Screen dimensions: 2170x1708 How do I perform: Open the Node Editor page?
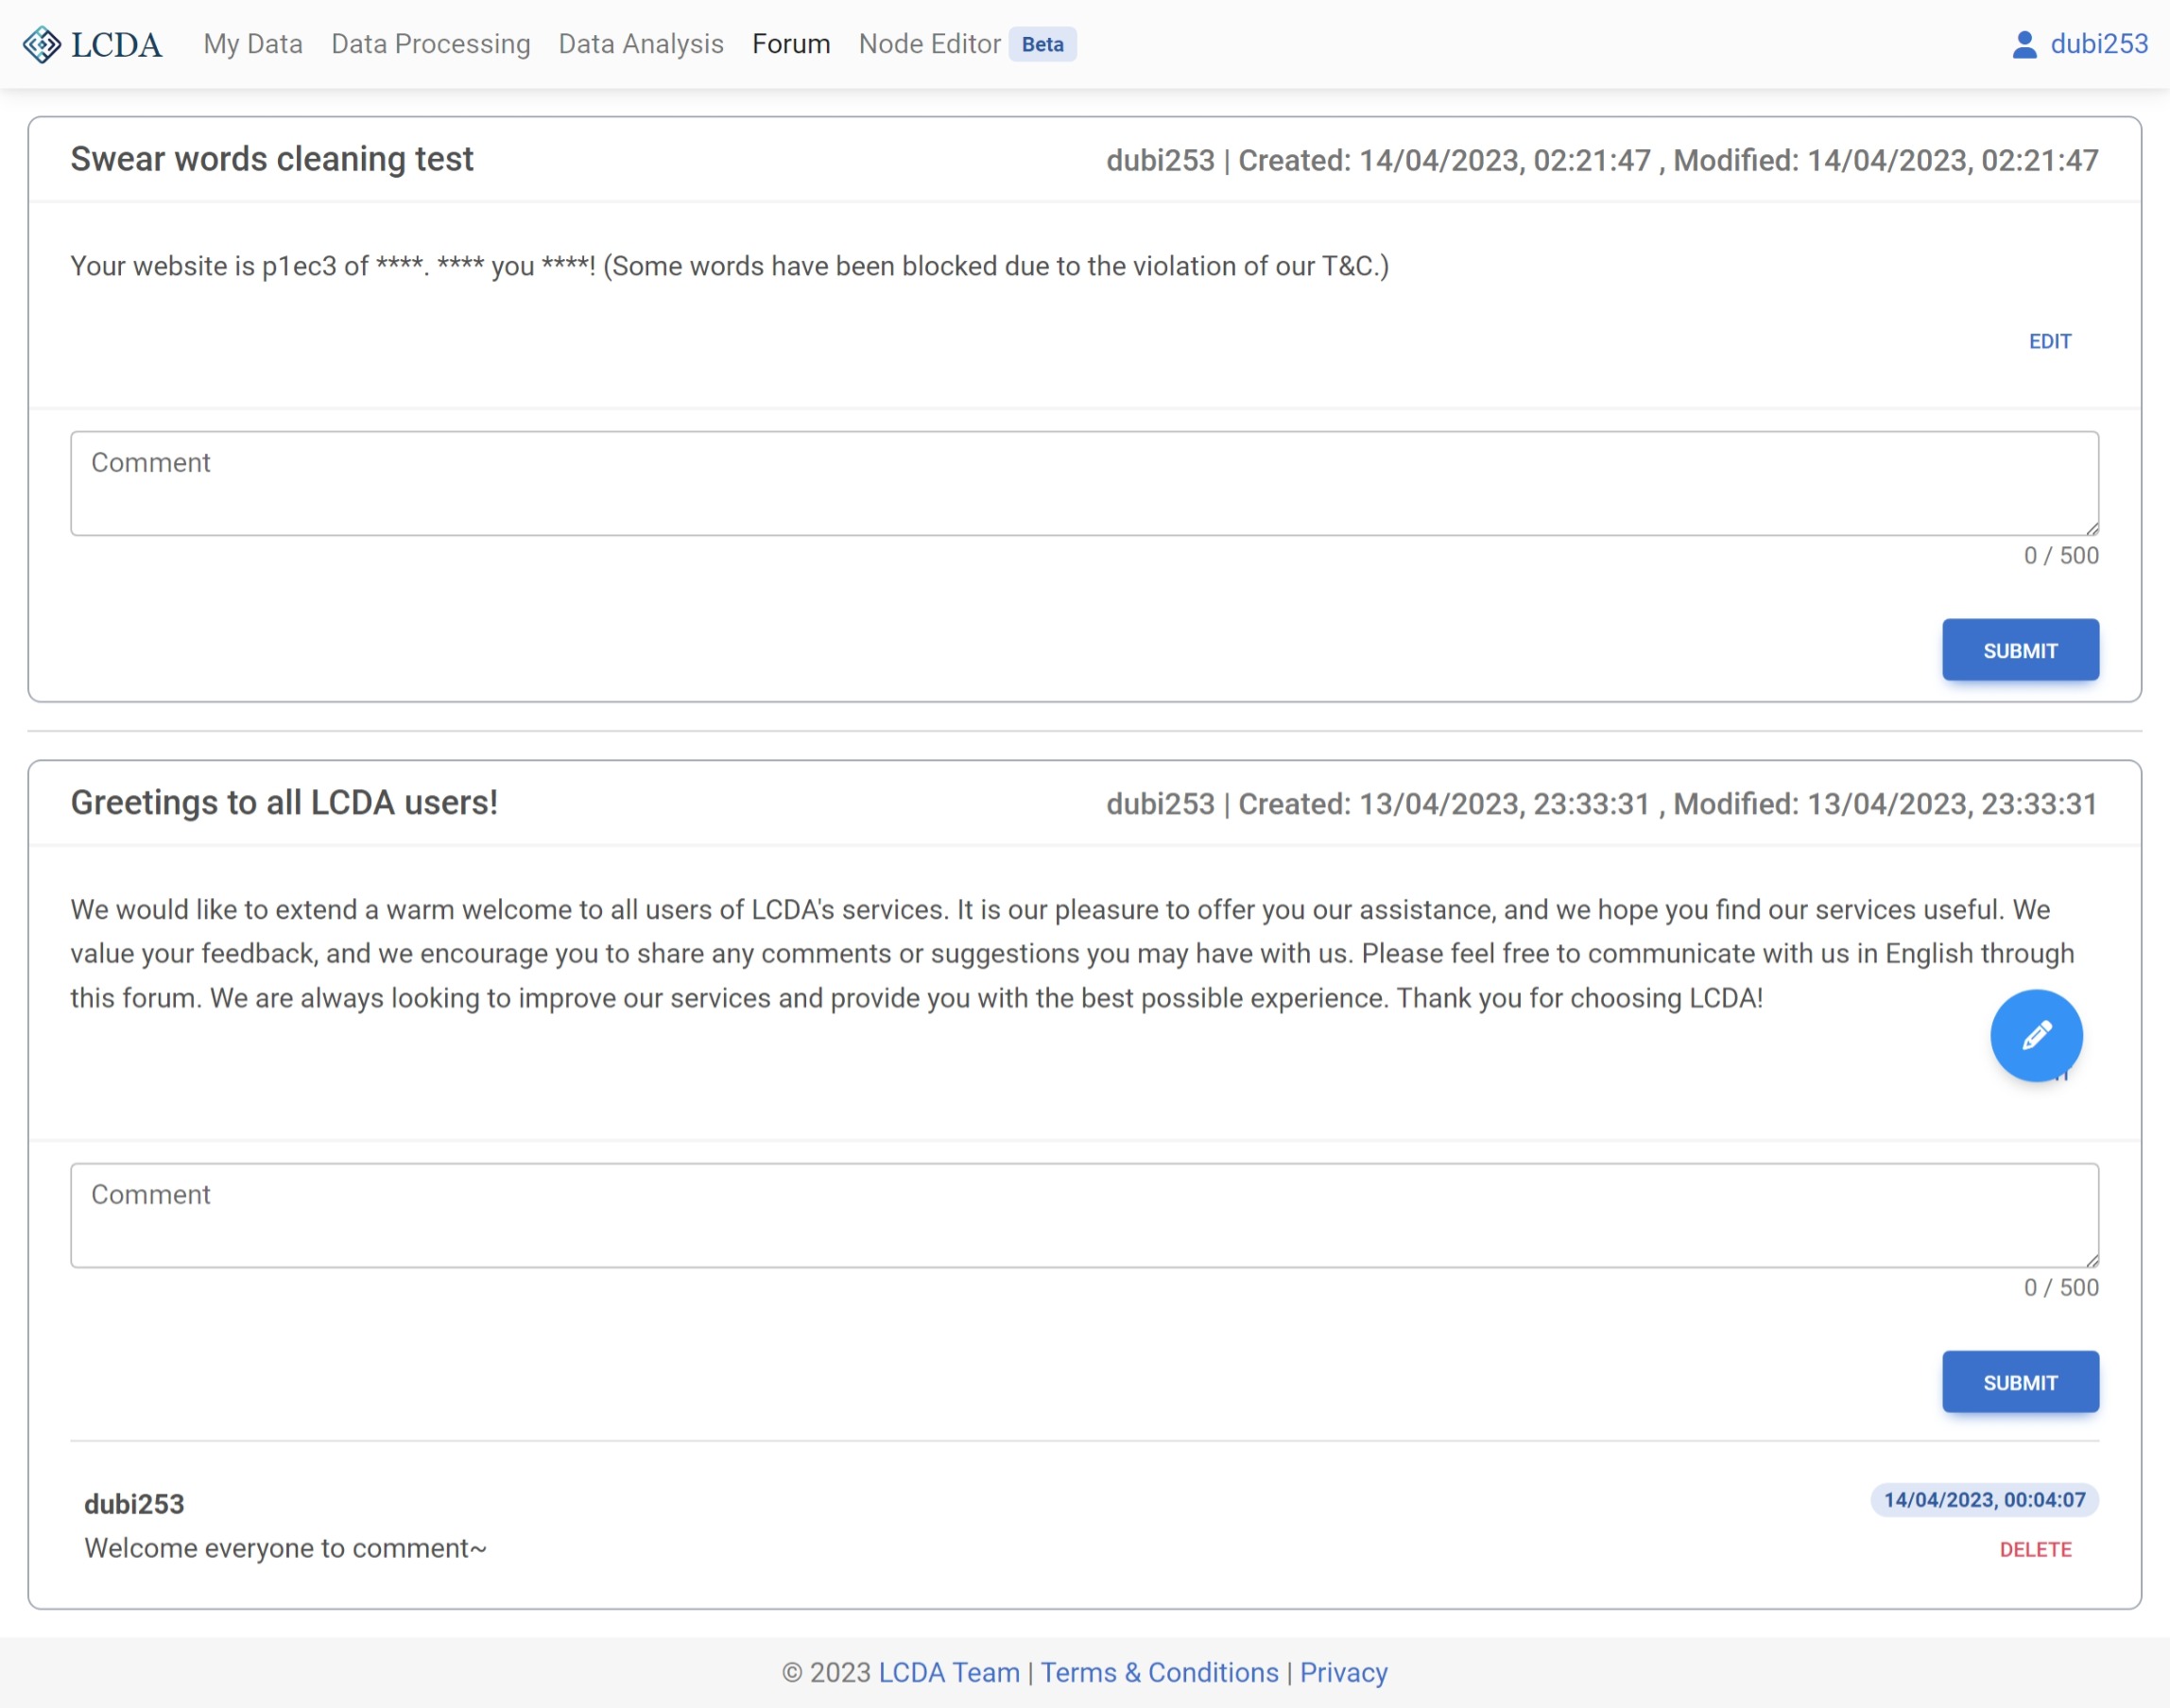click(x=929, y=45)
